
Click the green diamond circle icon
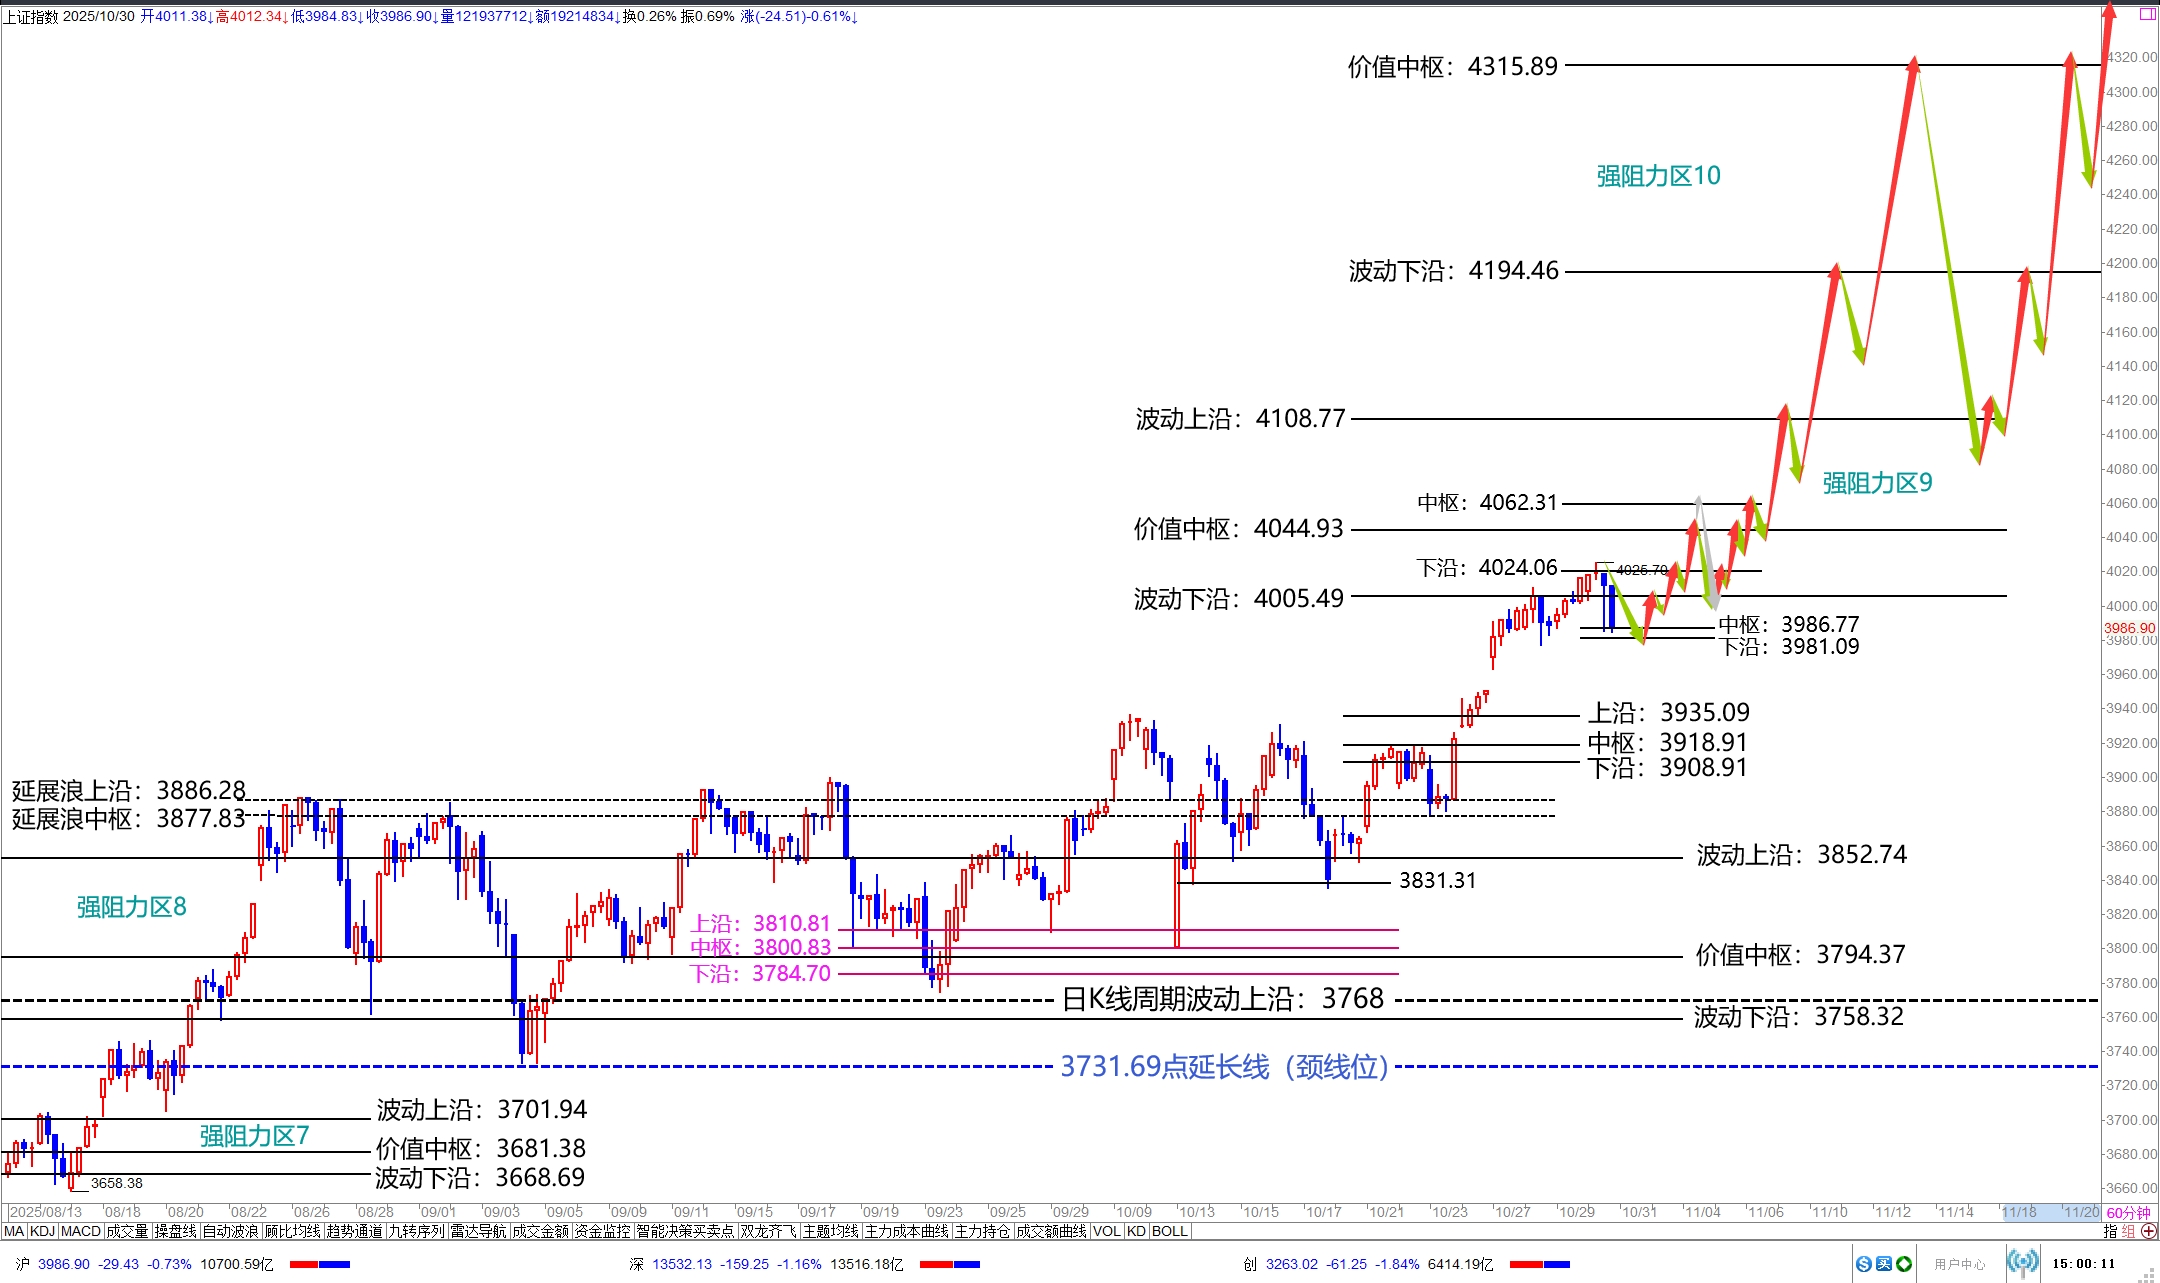tap(1903, 1264)
